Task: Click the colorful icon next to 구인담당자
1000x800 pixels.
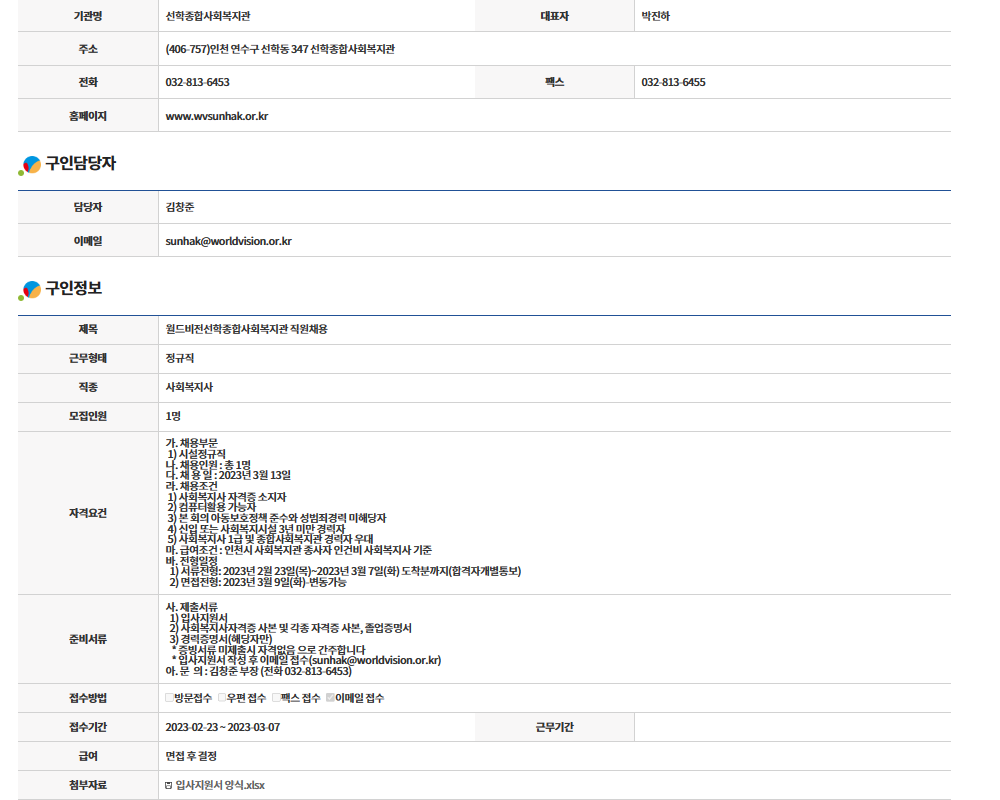Action: 29,165
